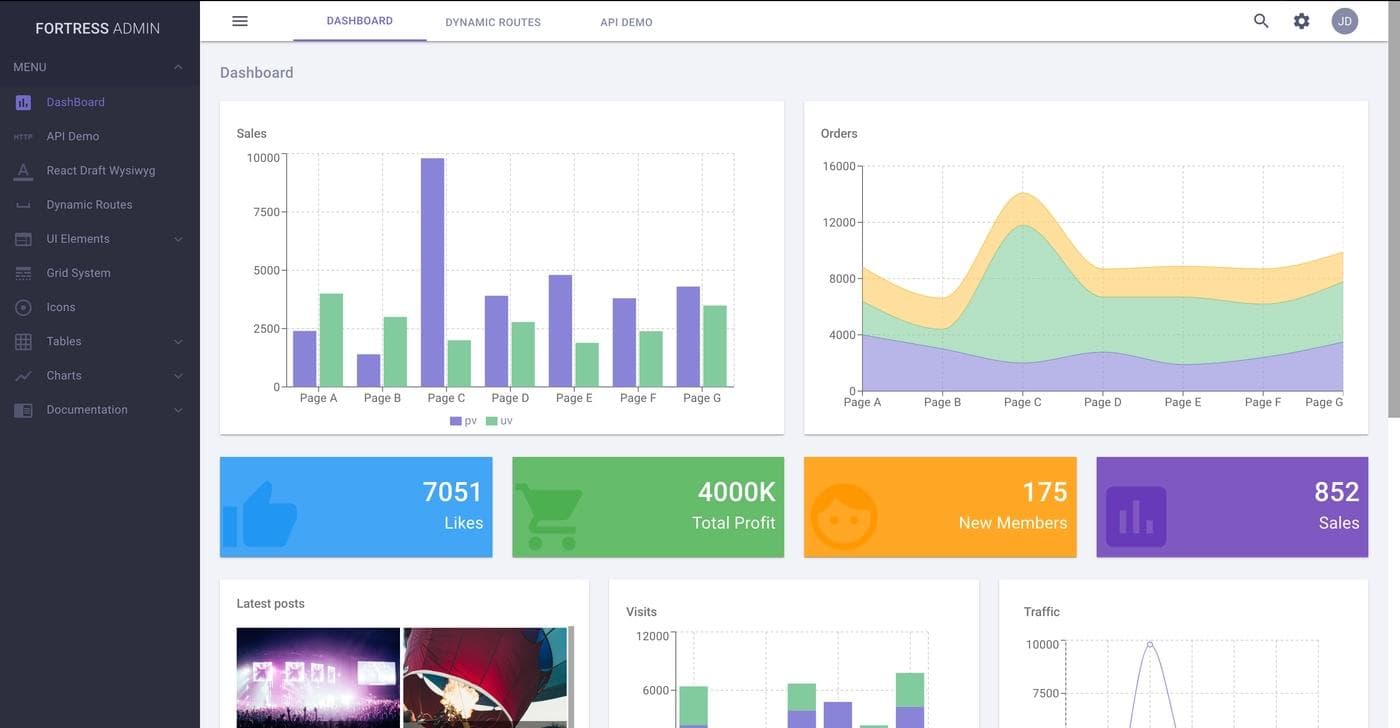Toggle the uv series in Sales legend
Image resolution: width=1400 pixels, height=728 pixels.
tap(499, 421)
